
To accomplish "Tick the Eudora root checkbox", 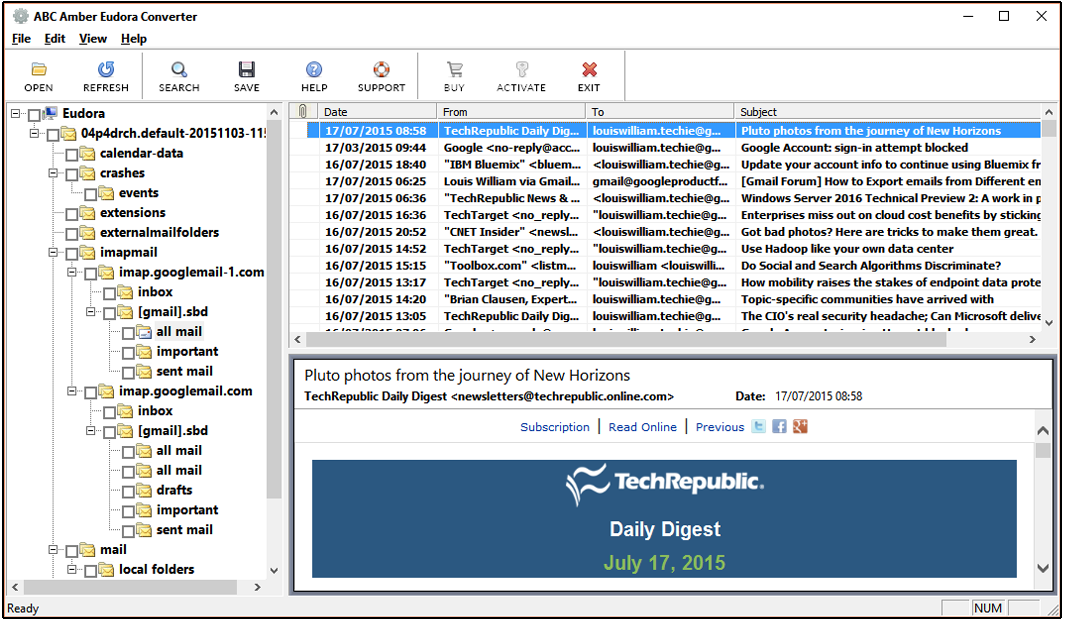I will (34, 115).
